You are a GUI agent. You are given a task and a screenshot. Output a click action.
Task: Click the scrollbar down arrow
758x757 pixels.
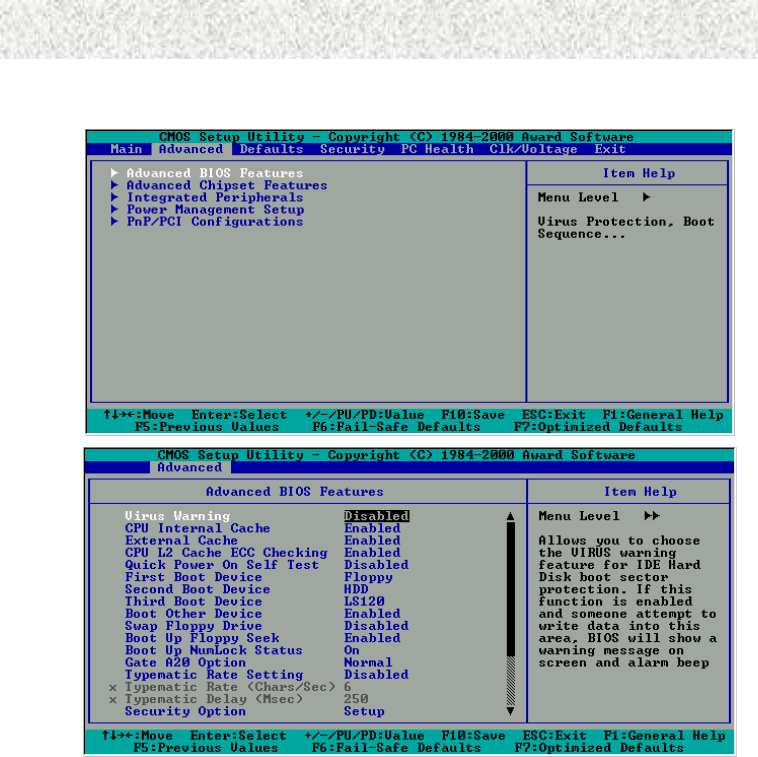510,711
